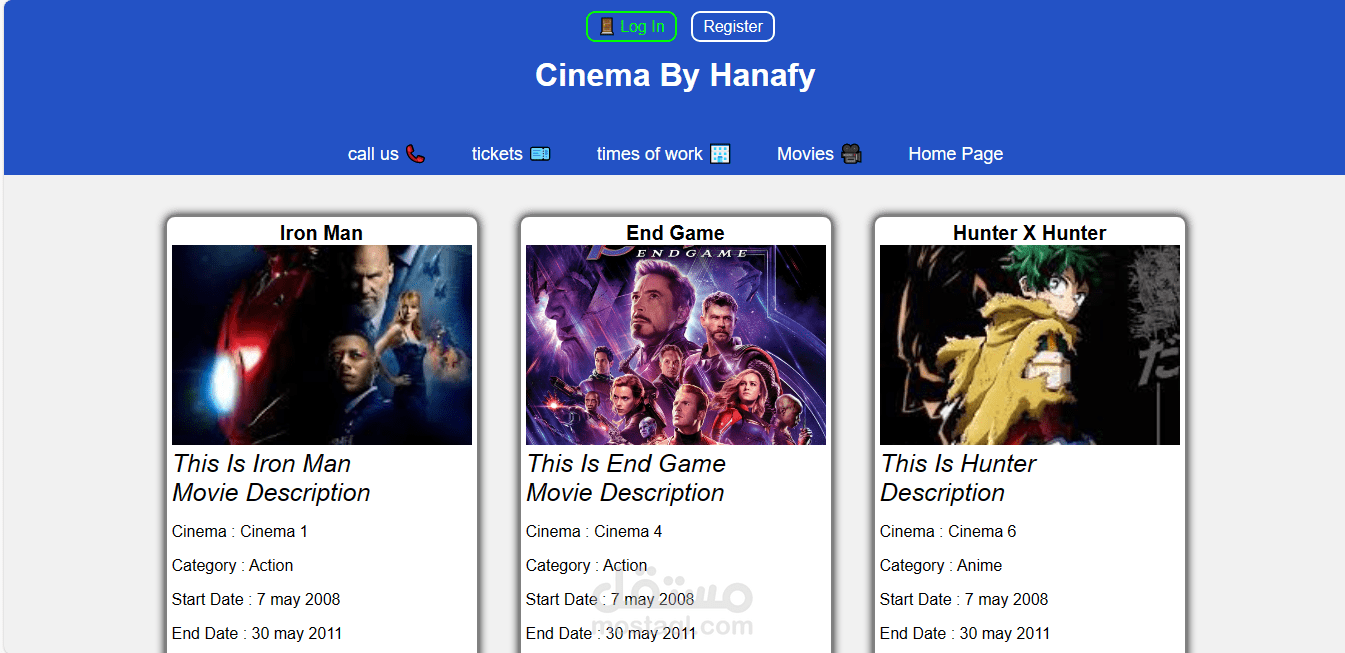Click 'Cinema : Cinema 4' text

click(x=594, y=531)
